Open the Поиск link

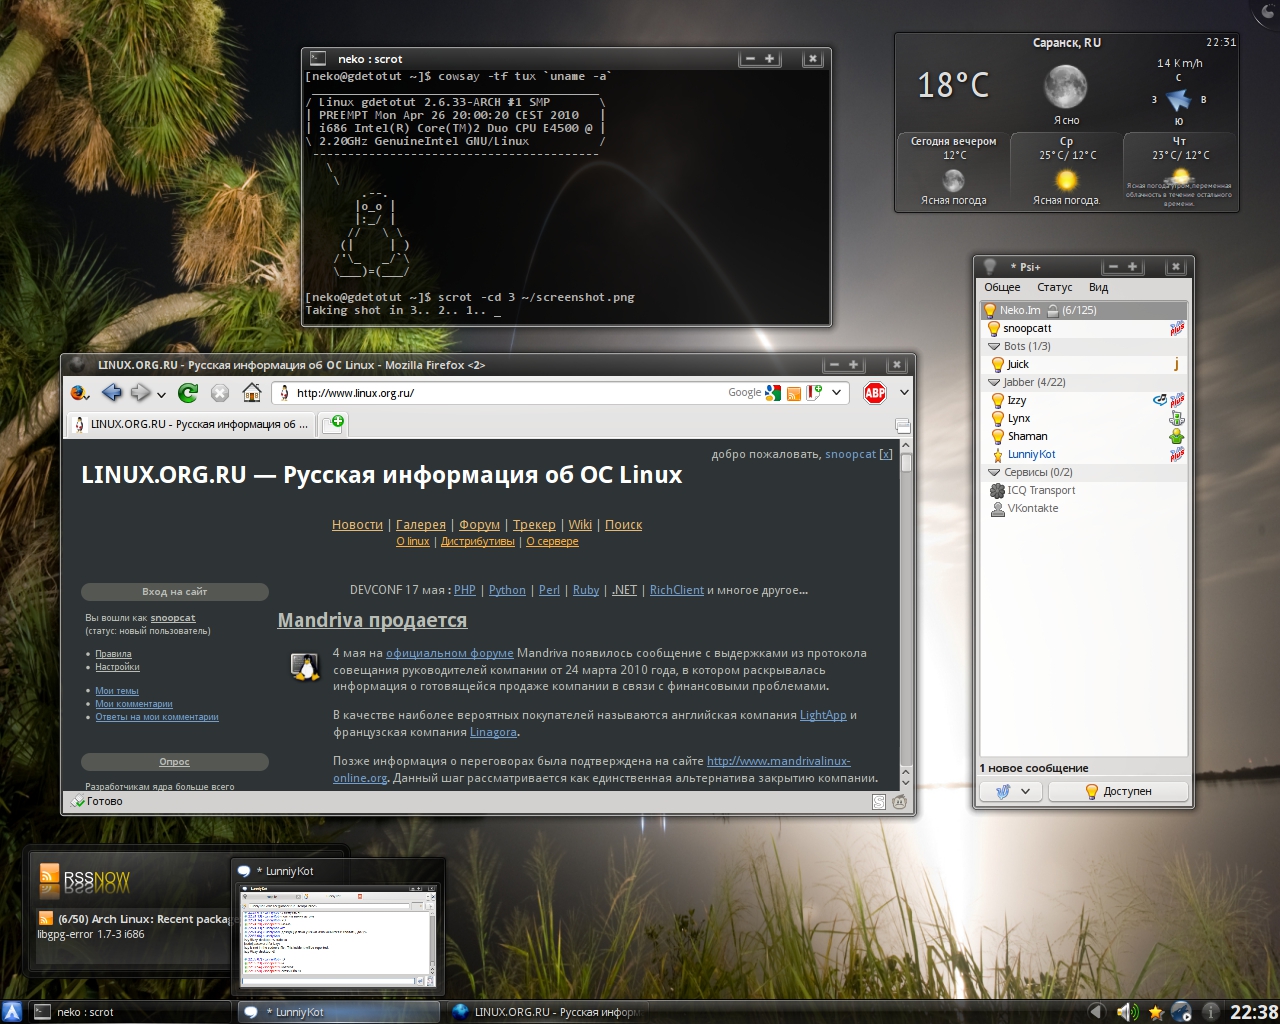pyautogui.click(x=623, y=524)
